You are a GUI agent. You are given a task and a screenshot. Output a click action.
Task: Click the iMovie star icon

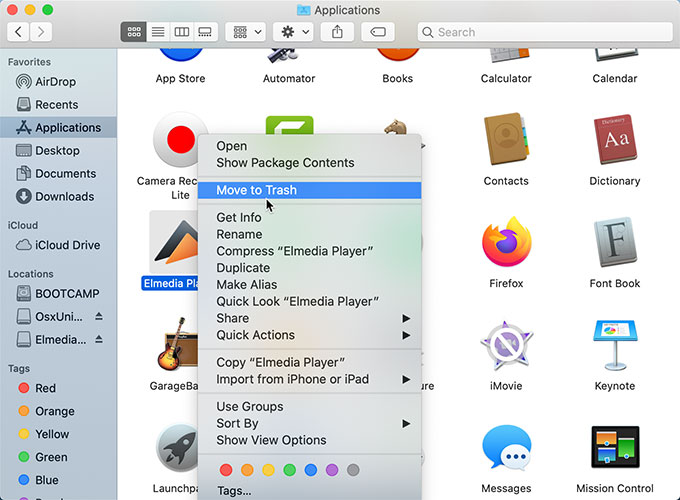click(506, 346)
